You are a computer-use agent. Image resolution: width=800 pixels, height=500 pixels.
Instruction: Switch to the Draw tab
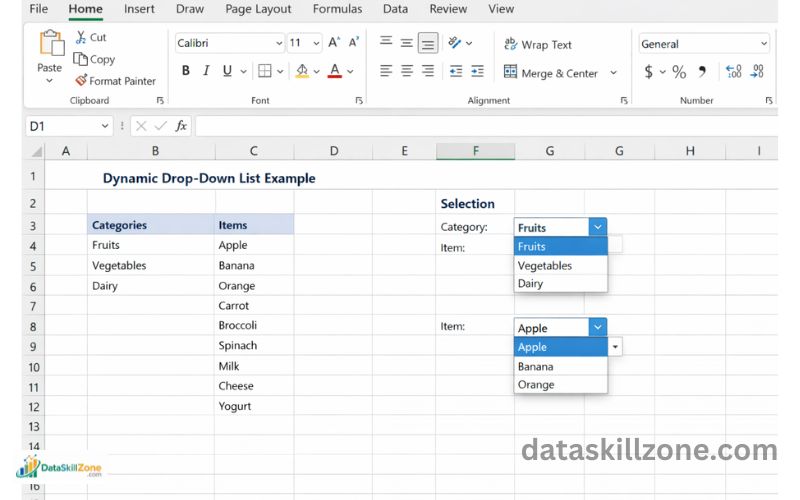point(189,9)
